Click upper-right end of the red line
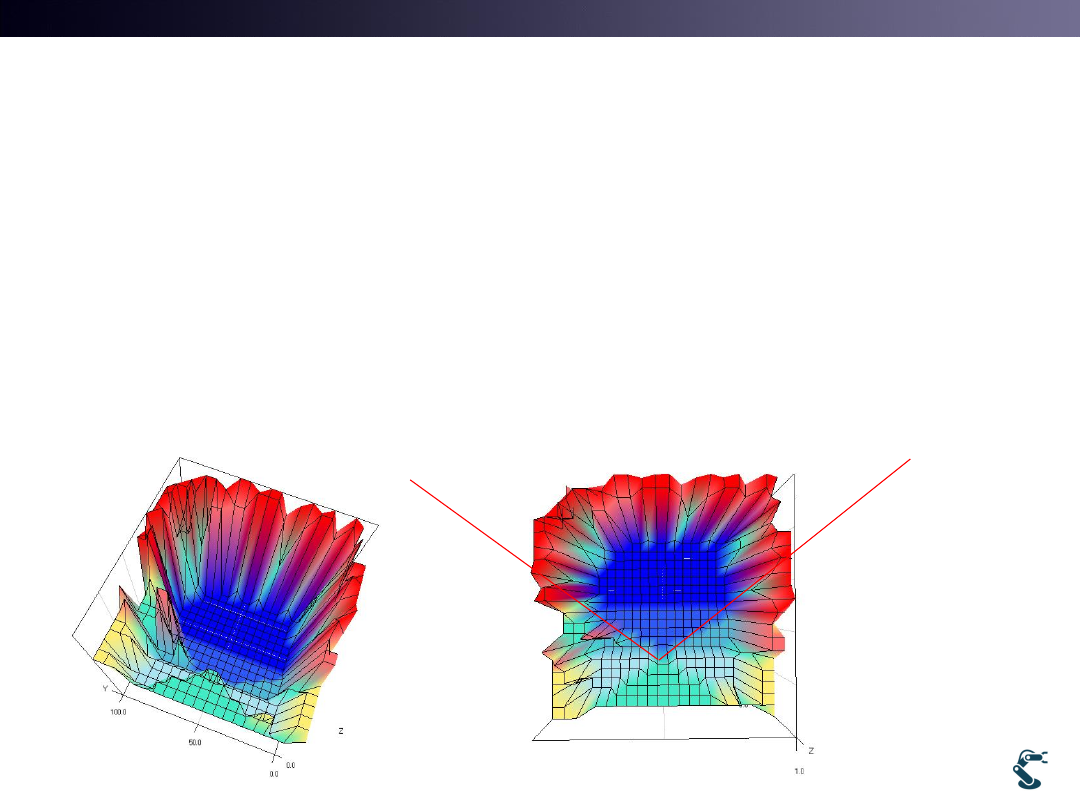This screenshot has height=810, width=1080. coord(909,460)
